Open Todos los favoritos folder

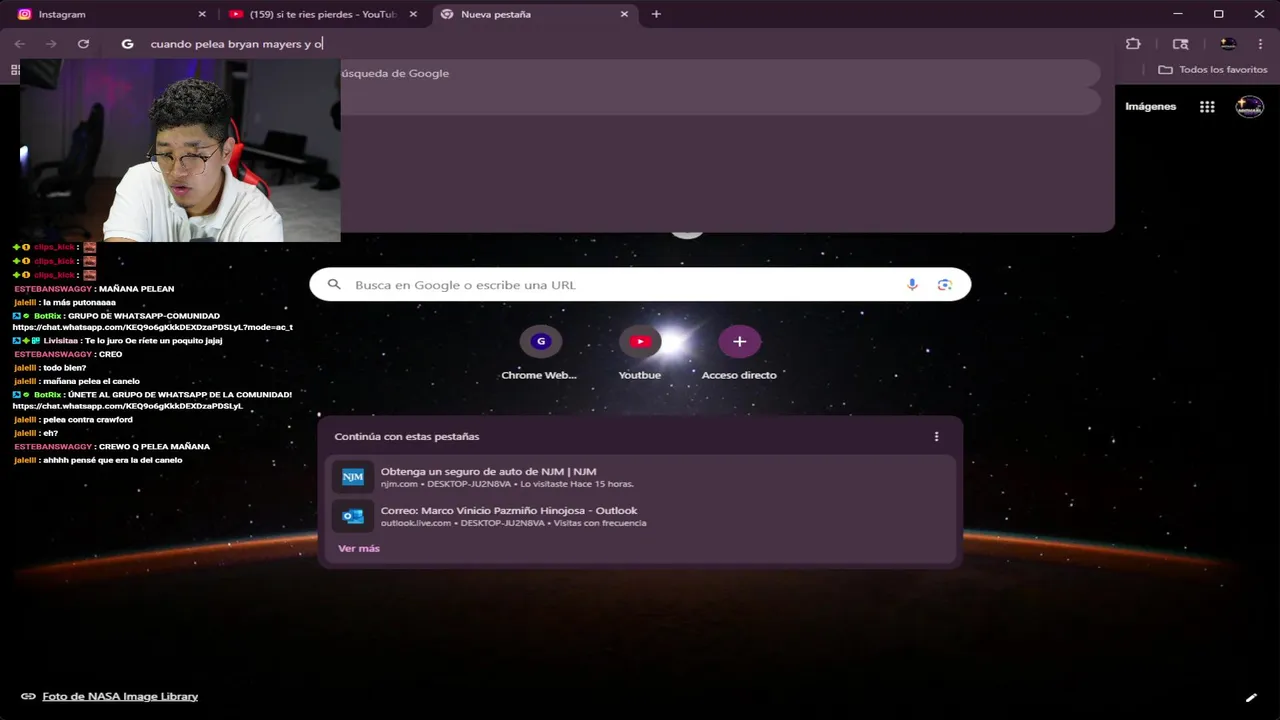pos(1212,70)
